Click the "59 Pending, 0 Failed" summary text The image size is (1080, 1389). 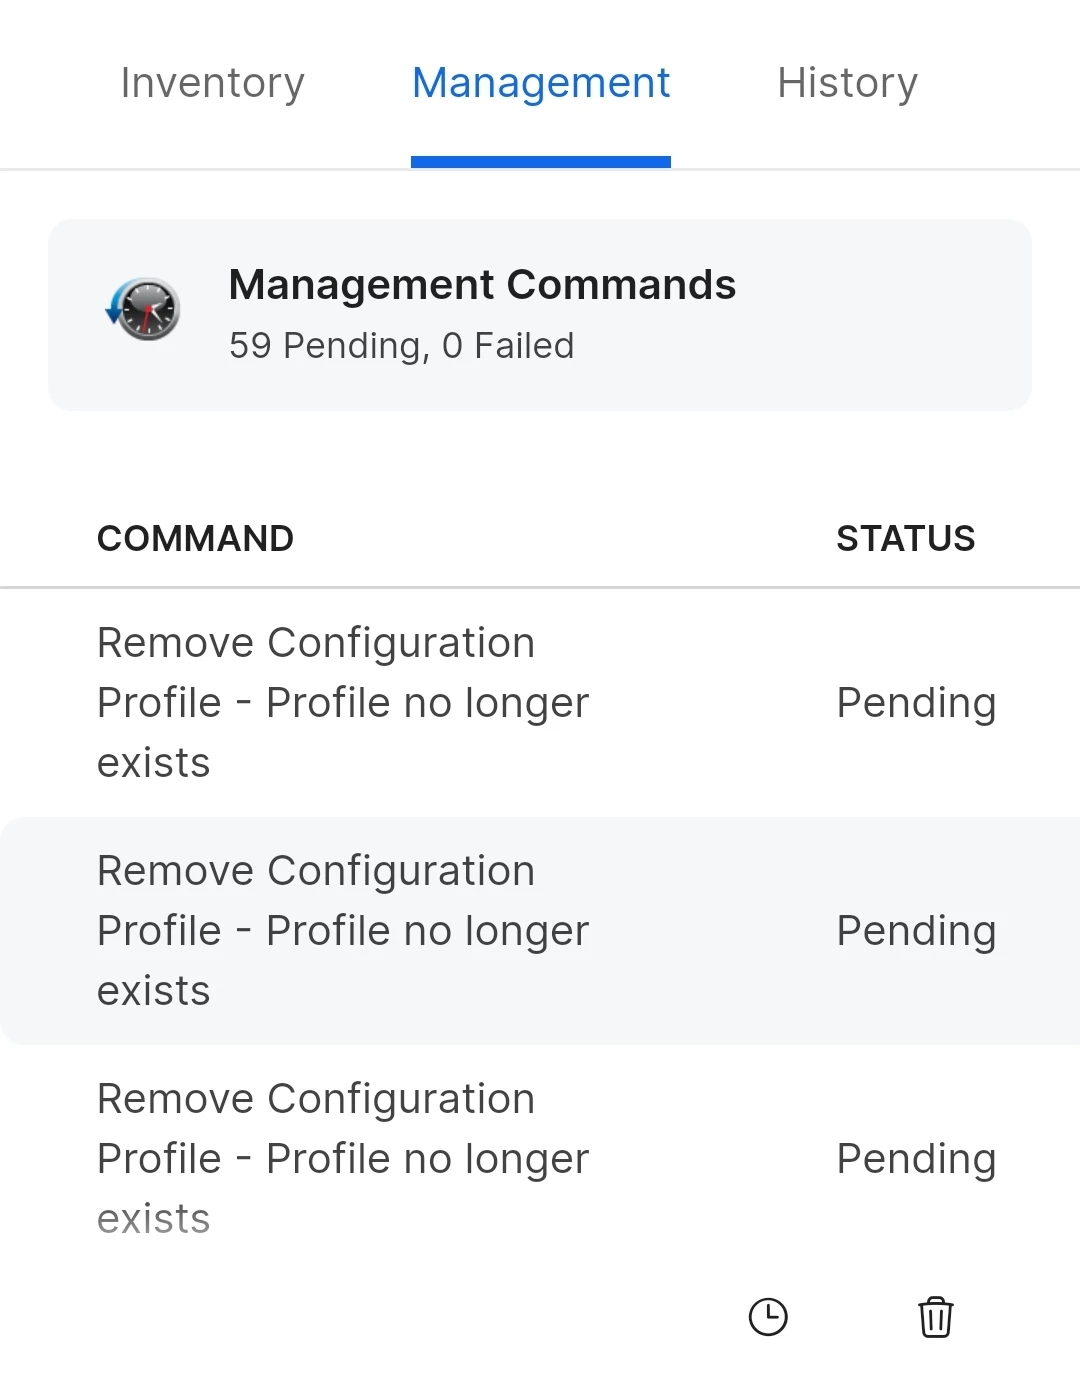tap(401, 346)
